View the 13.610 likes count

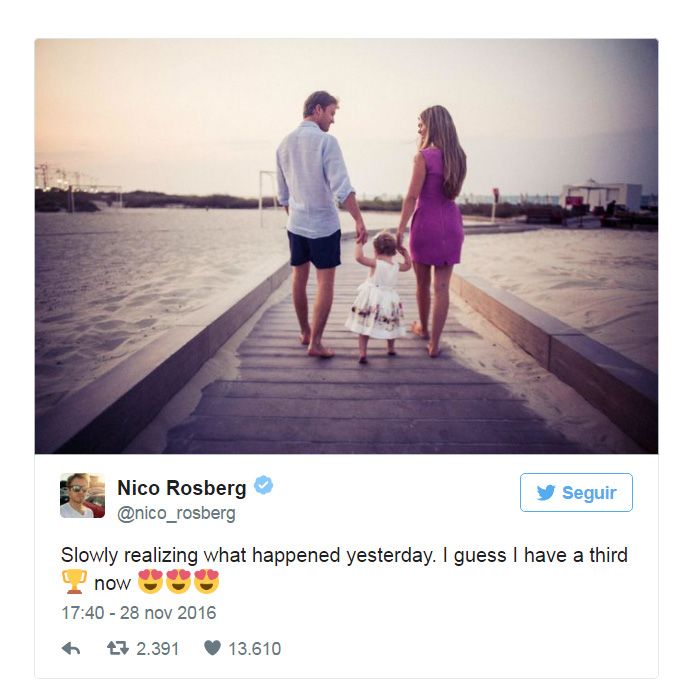point(254,648)
